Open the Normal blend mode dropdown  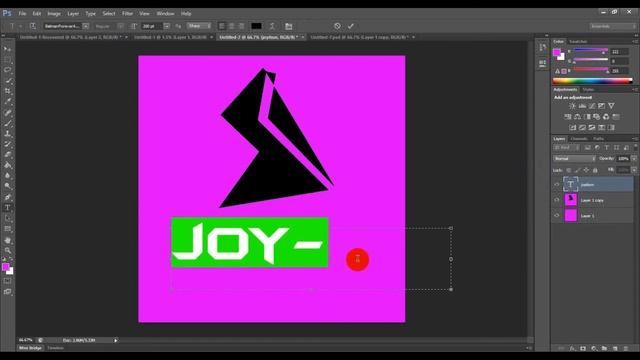tap(574, 158)
